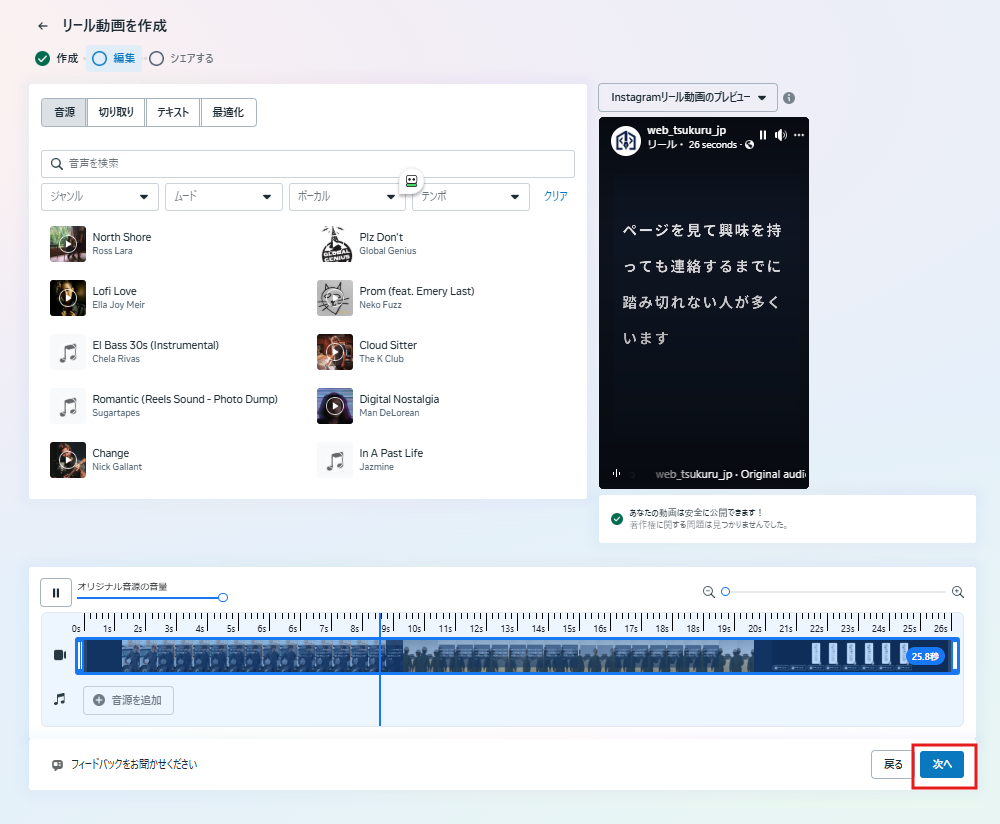Open the Instagramリール動画のプレビュー dropdown
1000x824 pixels.
coord(687,98)
